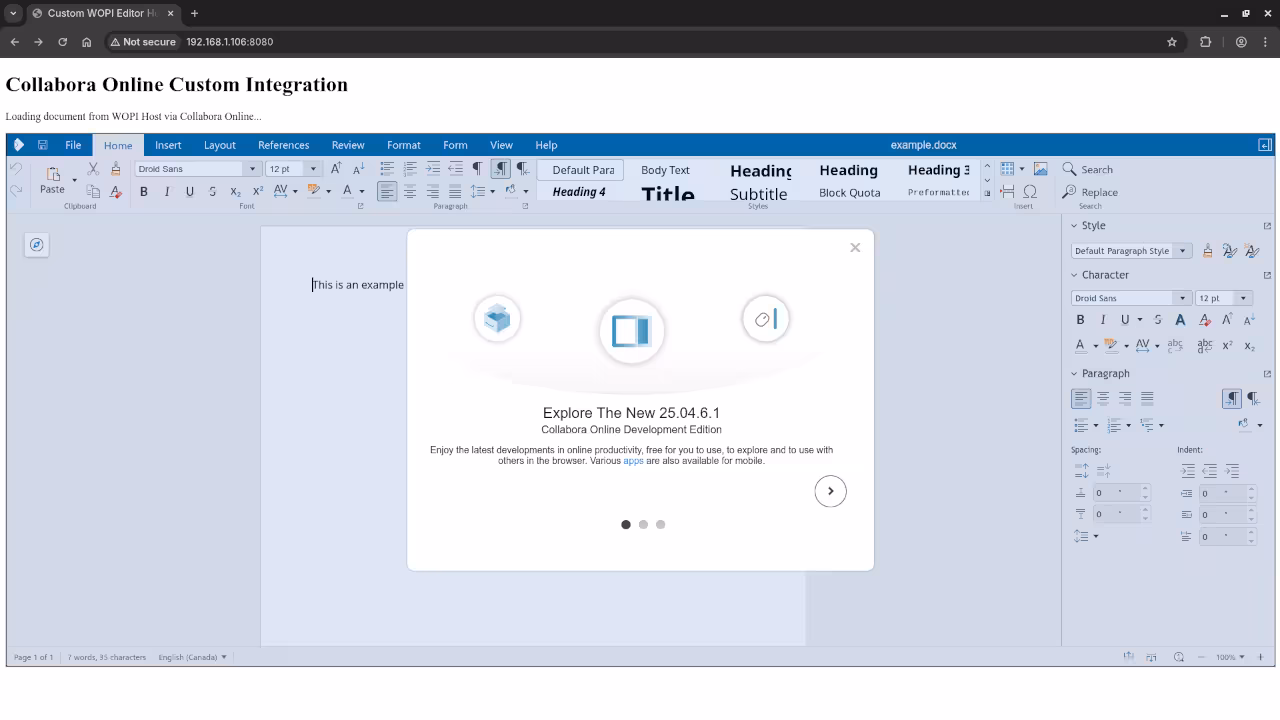Open Default Paragraph Style dropdown in sidebar

1183,251
